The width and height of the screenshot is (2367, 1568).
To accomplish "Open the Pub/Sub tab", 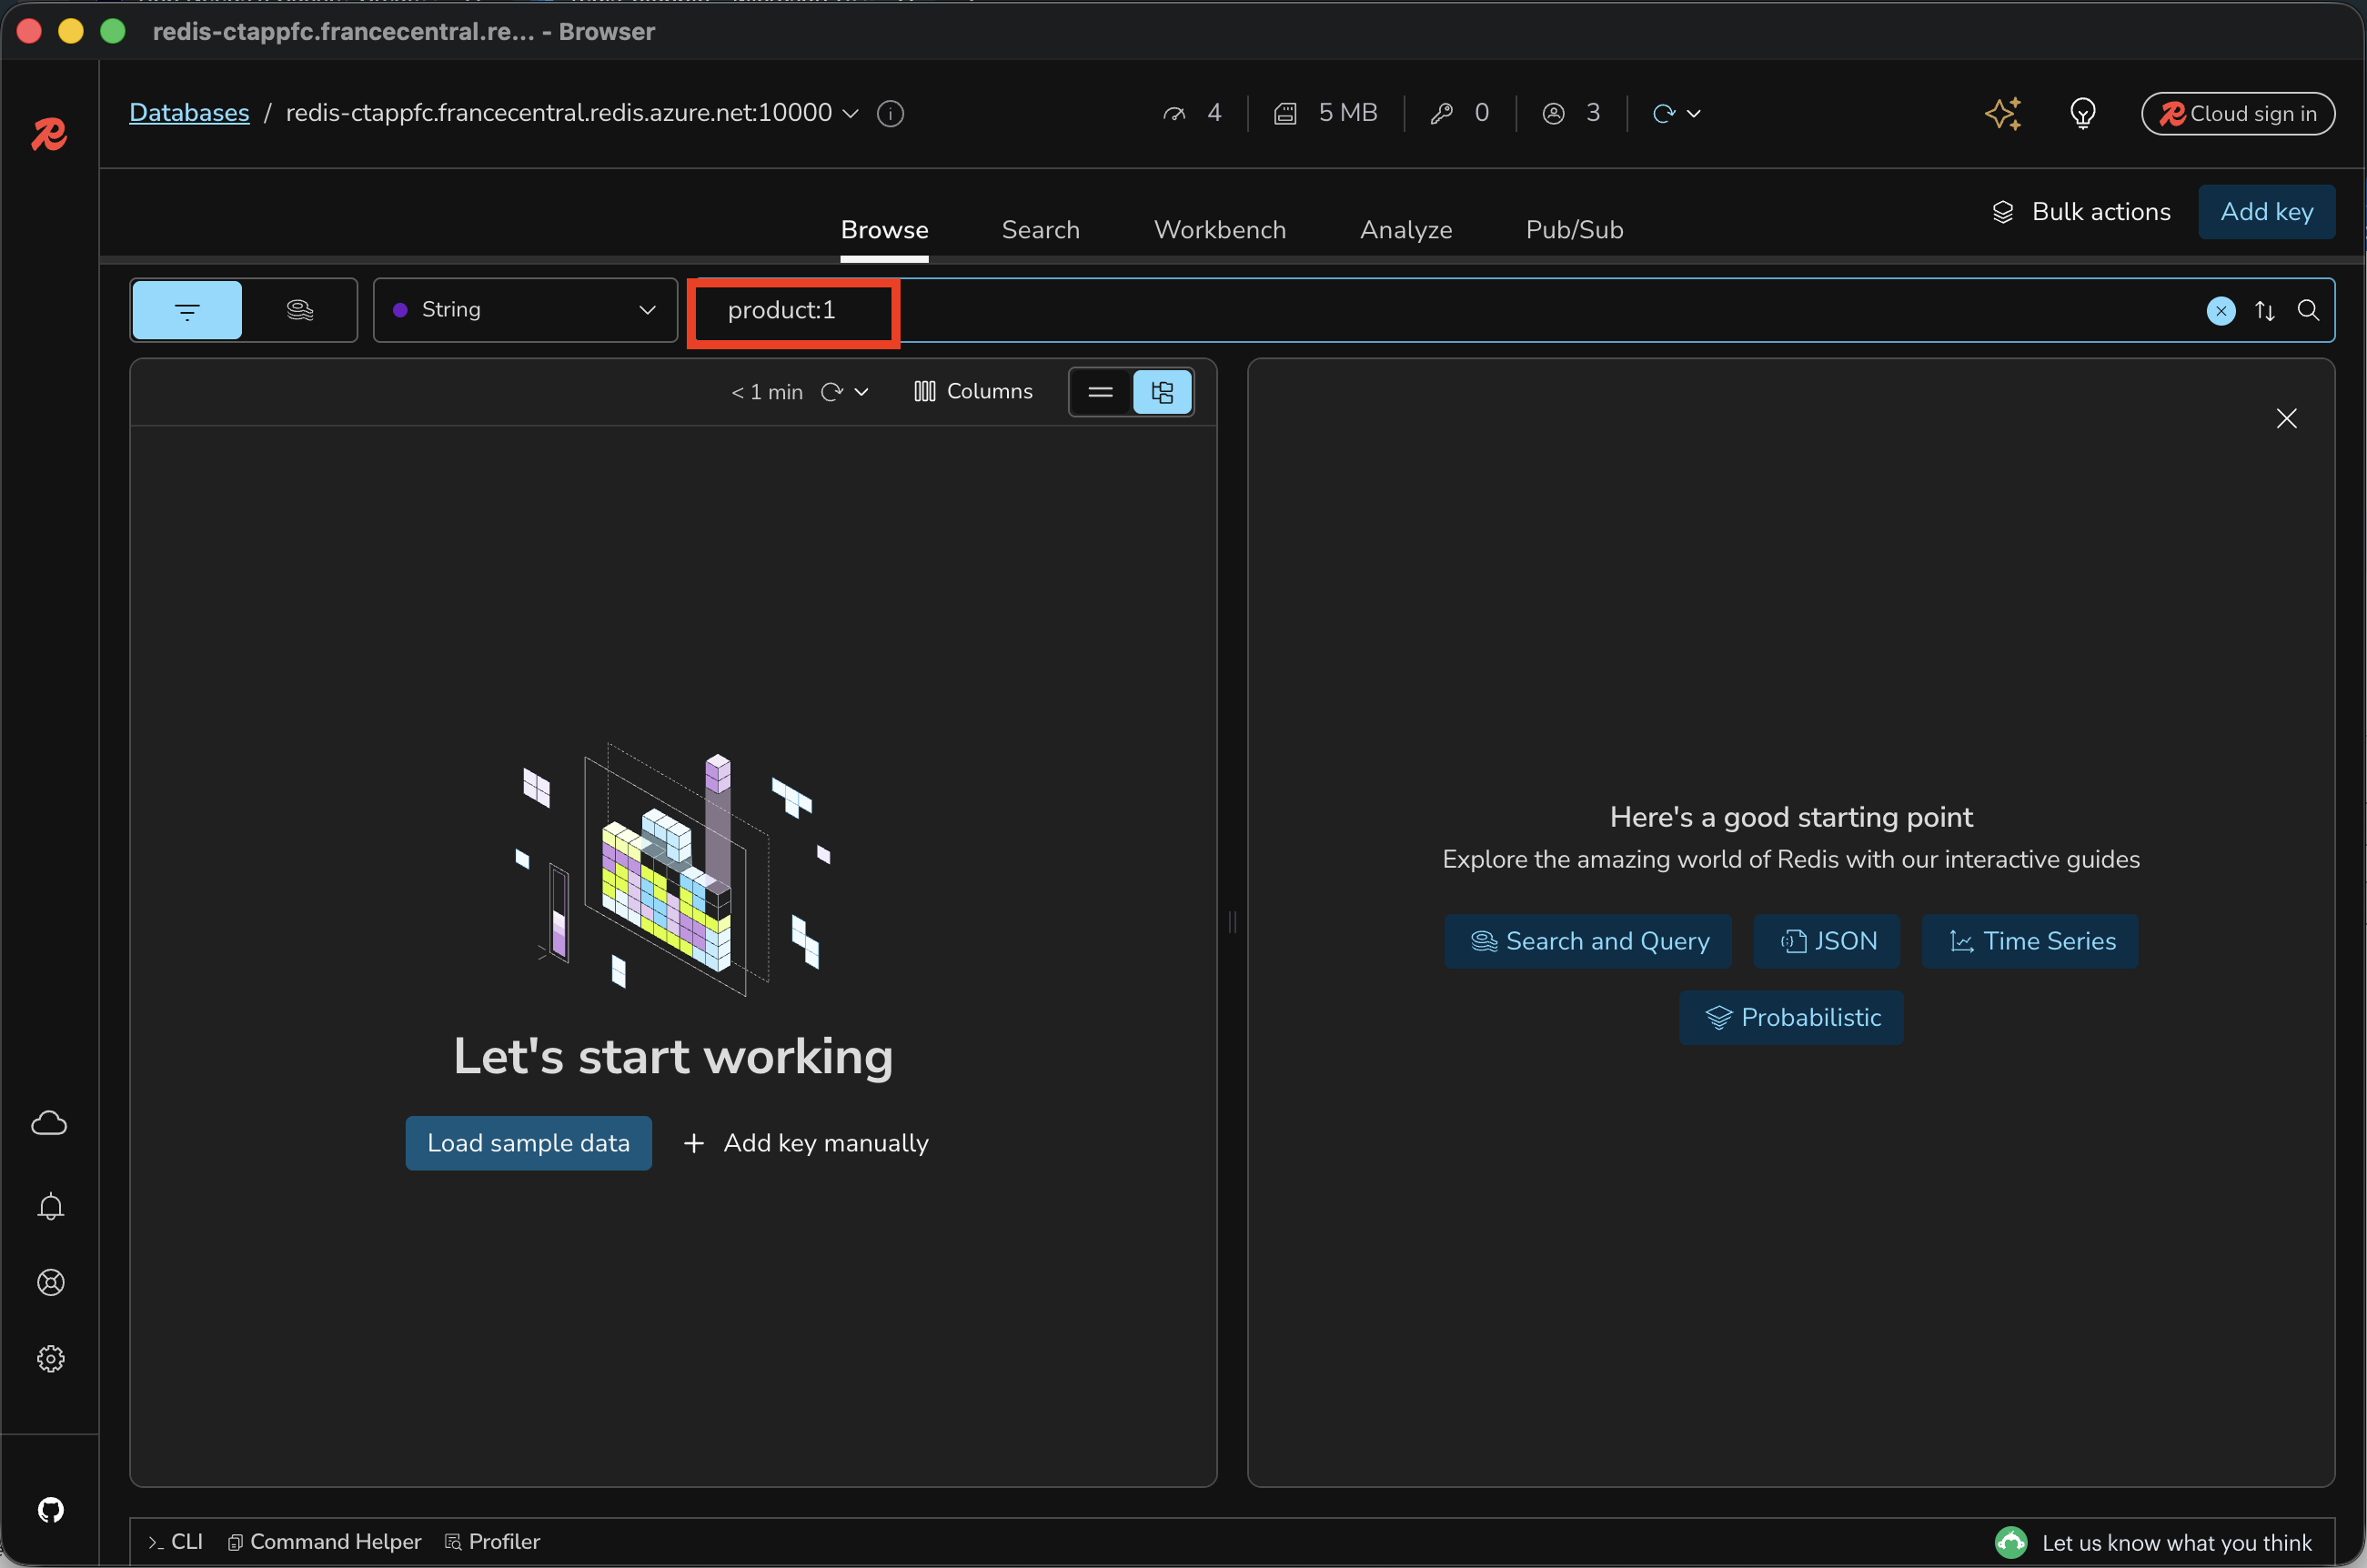I will coord(1574,230).
